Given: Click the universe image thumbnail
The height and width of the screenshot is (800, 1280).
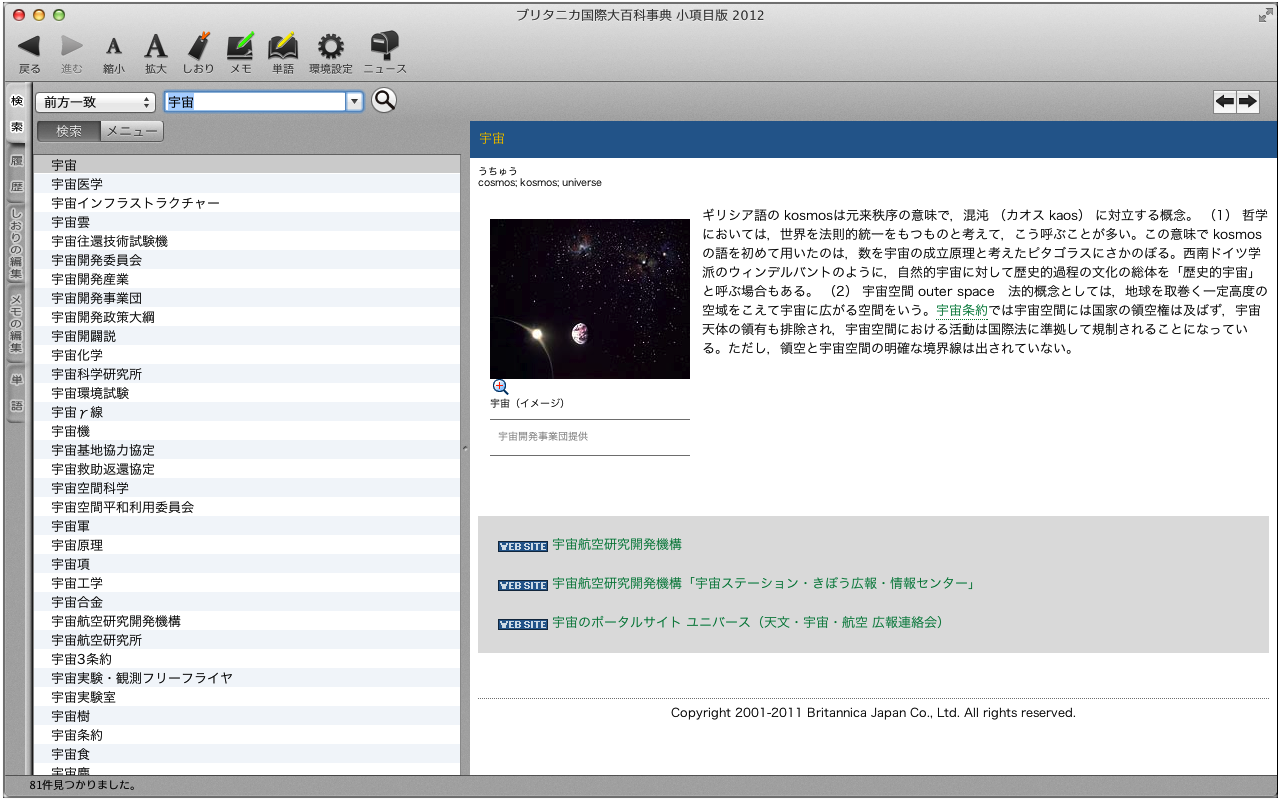Looking at the screenshot, I should [x=590, y=299].
